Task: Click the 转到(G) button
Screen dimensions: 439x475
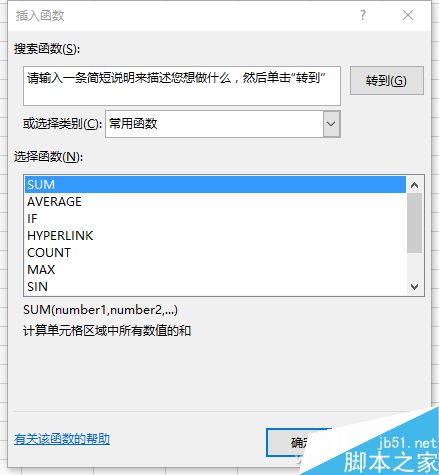Action: pyautogui.click(x=387, y=81)
